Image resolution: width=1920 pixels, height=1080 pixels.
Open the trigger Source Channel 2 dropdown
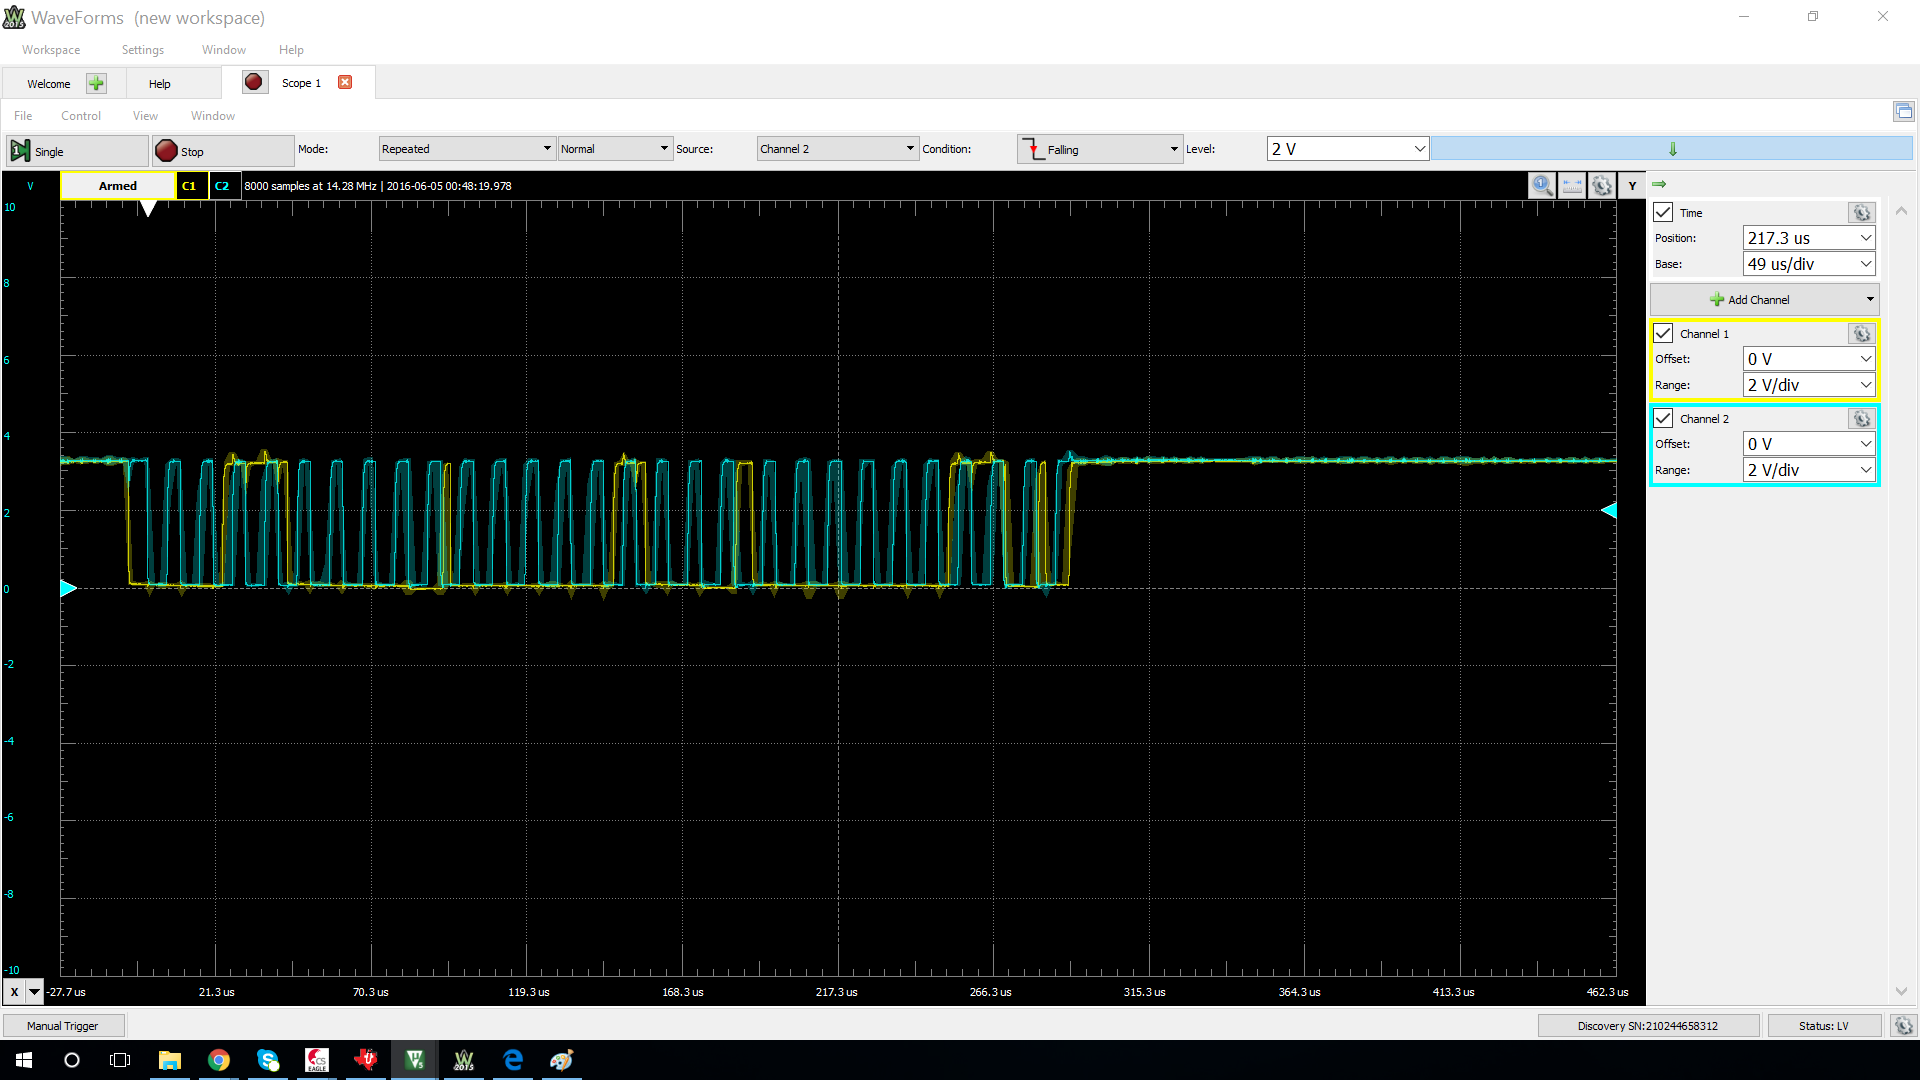pos(837,149)
